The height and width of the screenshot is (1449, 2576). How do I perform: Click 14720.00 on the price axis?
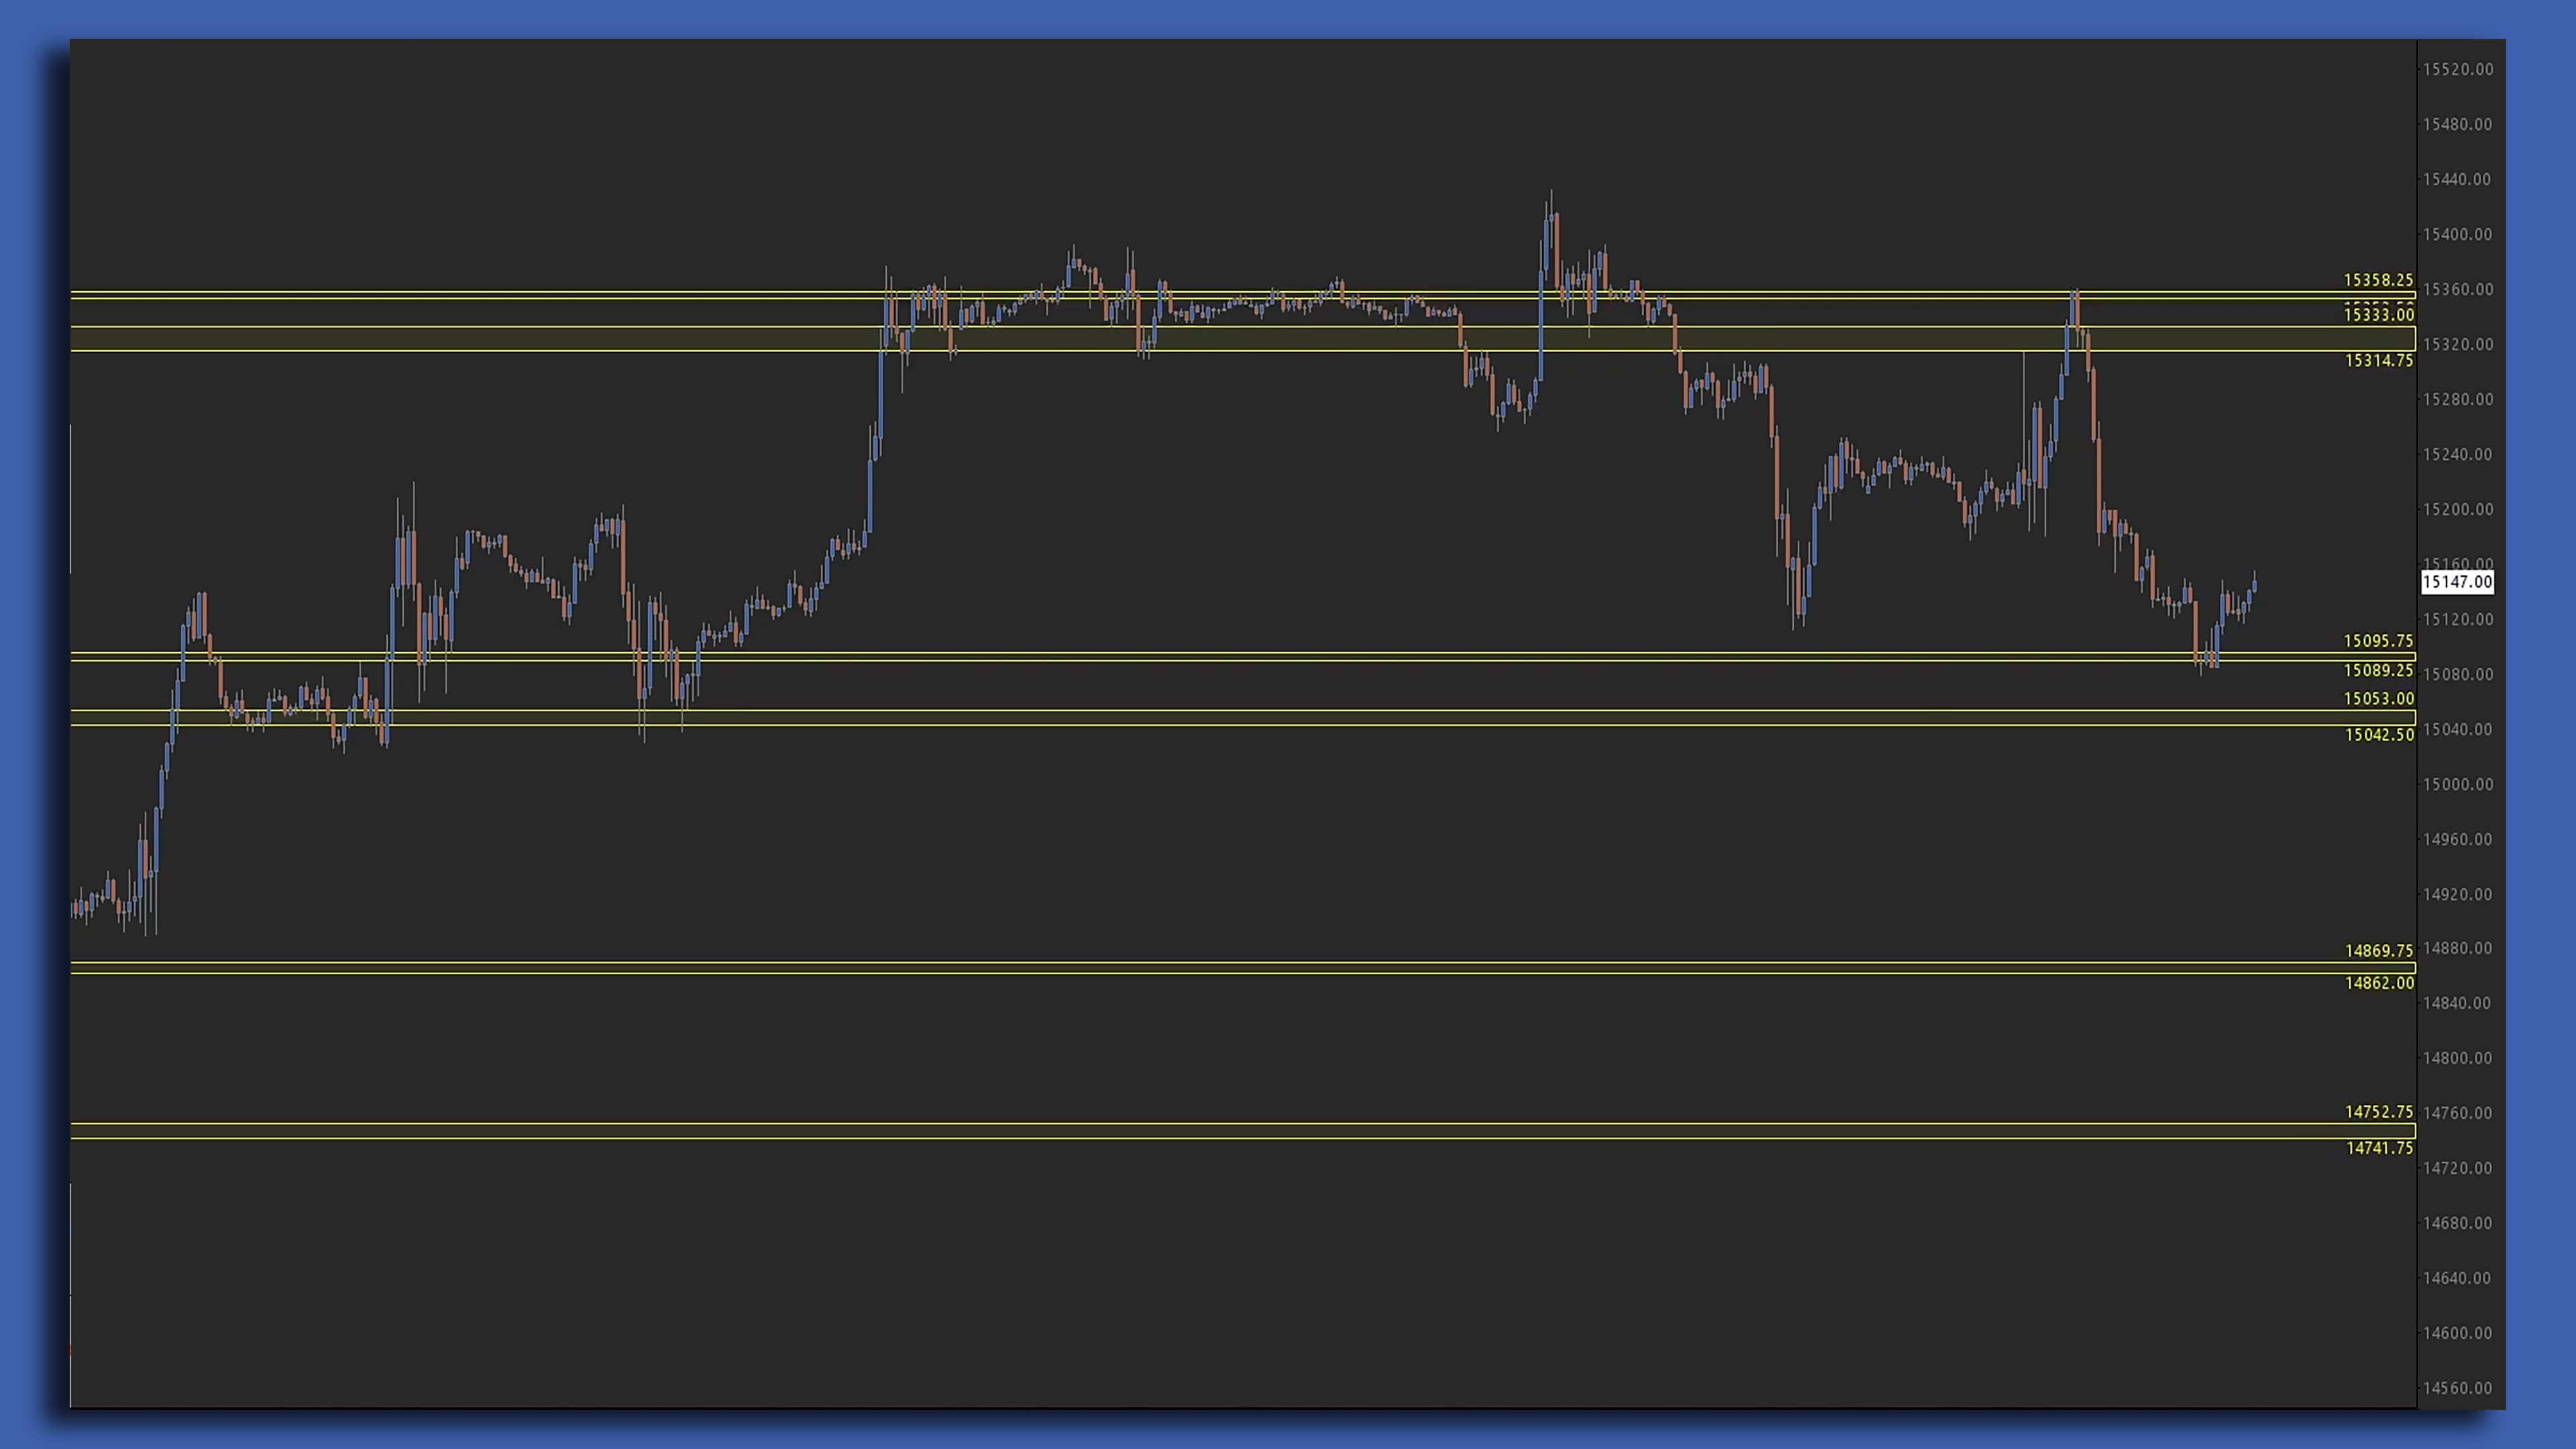(2457, 1168)
